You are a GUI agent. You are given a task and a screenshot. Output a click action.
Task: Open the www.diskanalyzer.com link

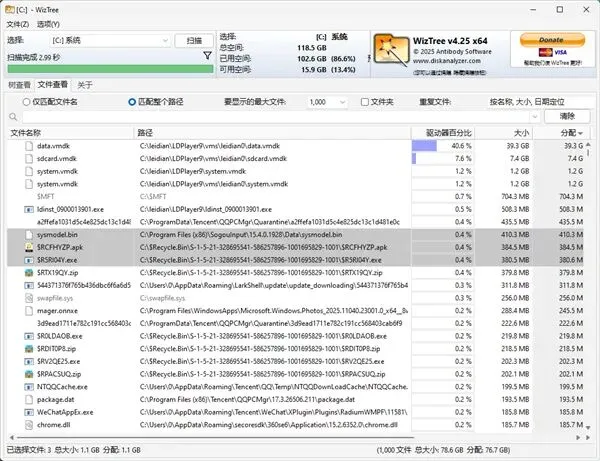coord(447,60)
